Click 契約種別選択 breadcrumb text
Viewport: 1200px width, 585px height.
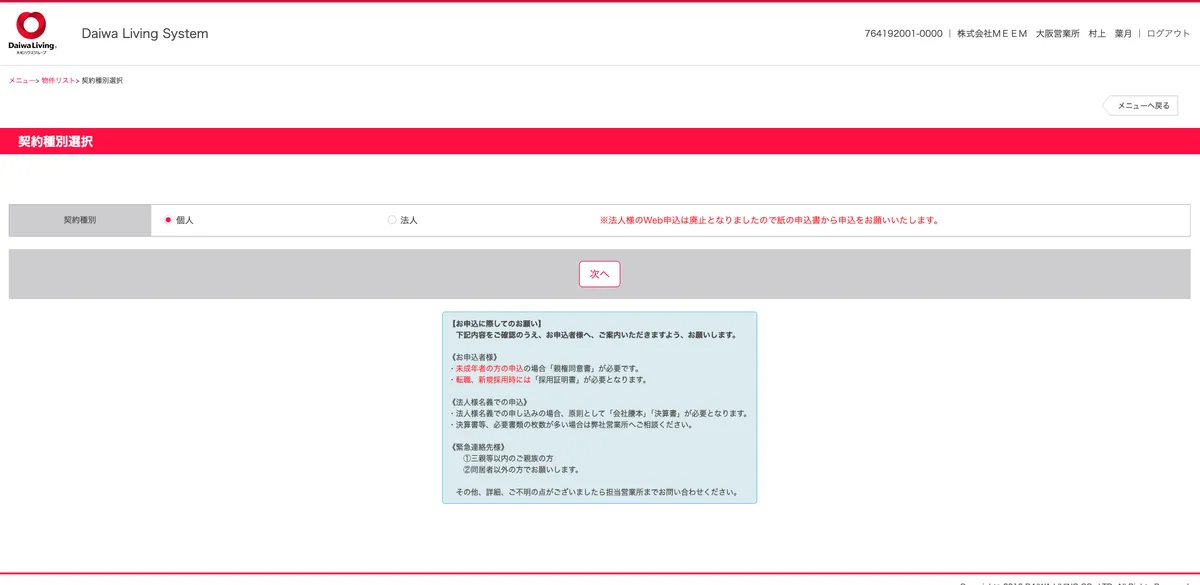102,80
